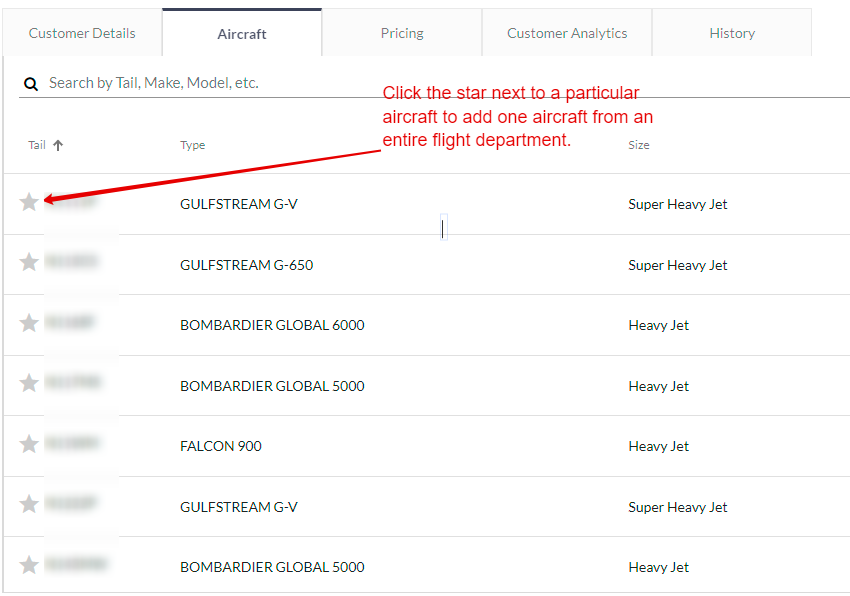The height and width of the screenshot is (596, 850).
Task: Sort by the Type column header
Action: click(x=192, y=145)
